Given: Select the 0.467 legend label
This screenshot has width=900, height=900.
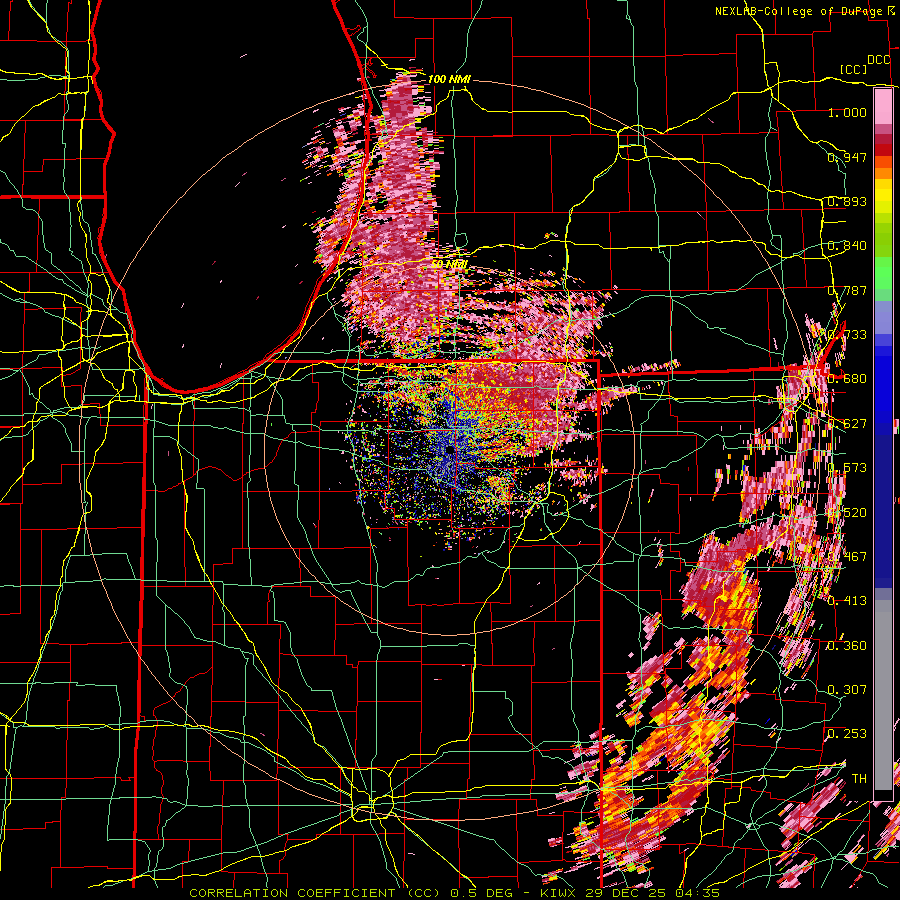Looking at the screenshot, I should 847,556.
